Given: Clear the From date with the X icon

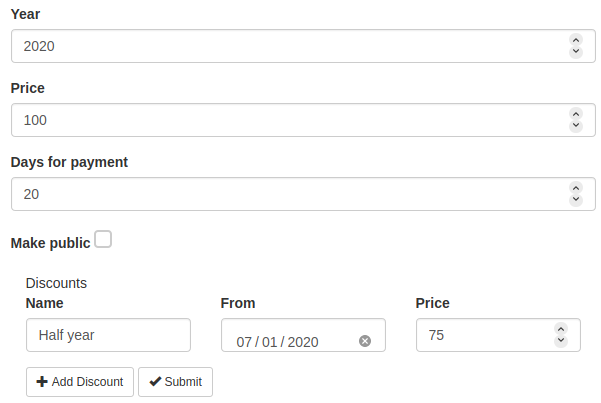Looking at the screenshot, I should click(365, 341).
